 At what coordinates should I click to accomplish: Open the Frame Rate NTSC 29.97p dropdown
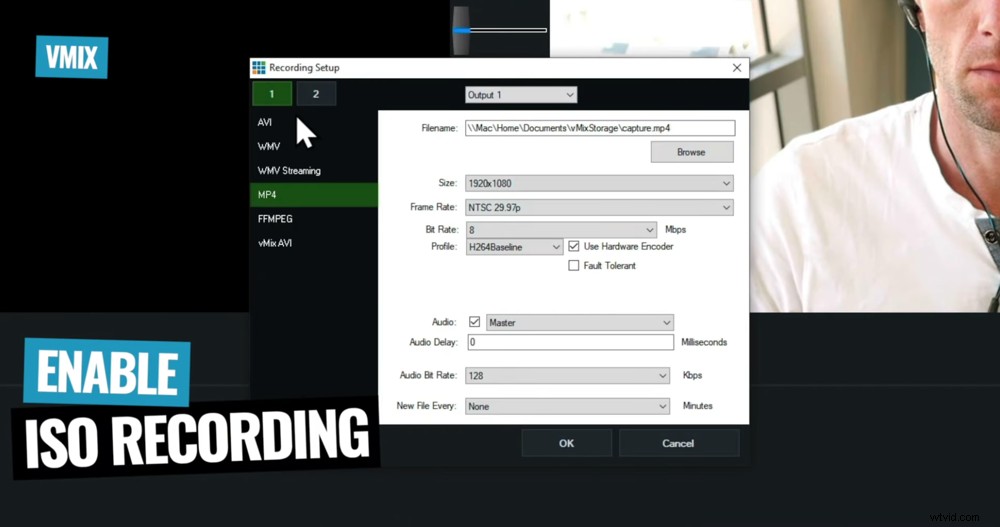click(599, 207)
